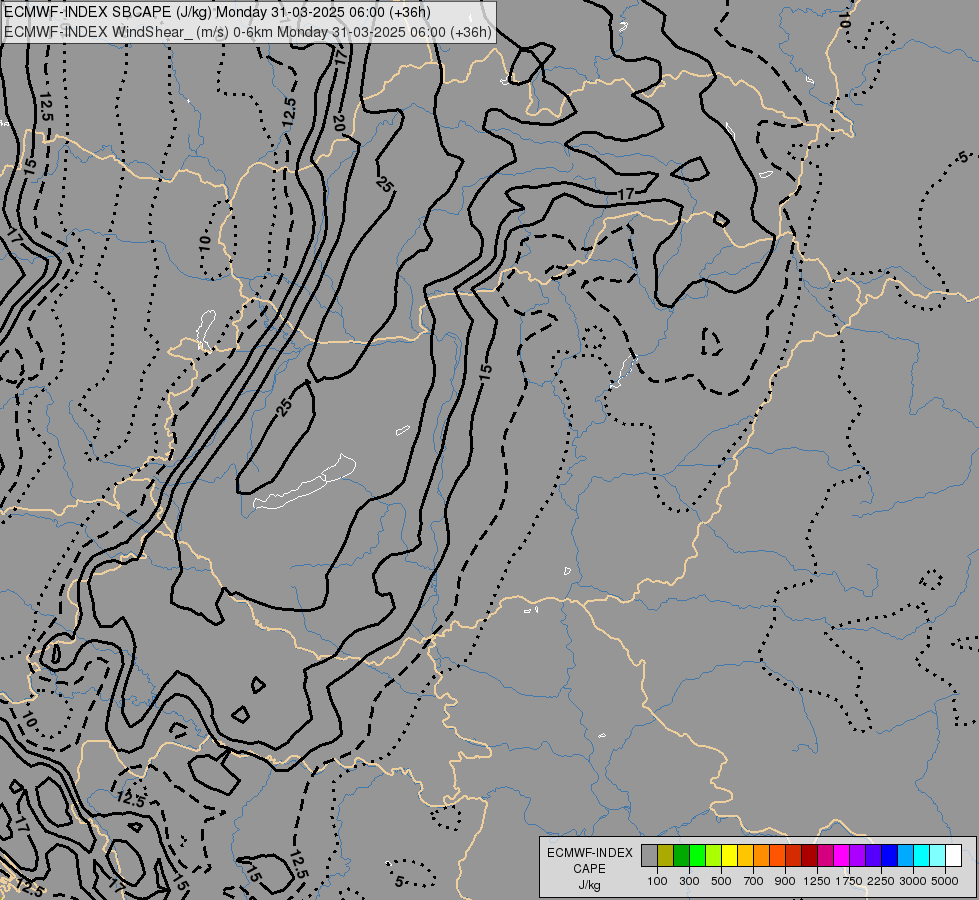
Task: Click the "300" legend value
Action: point(689,881)
